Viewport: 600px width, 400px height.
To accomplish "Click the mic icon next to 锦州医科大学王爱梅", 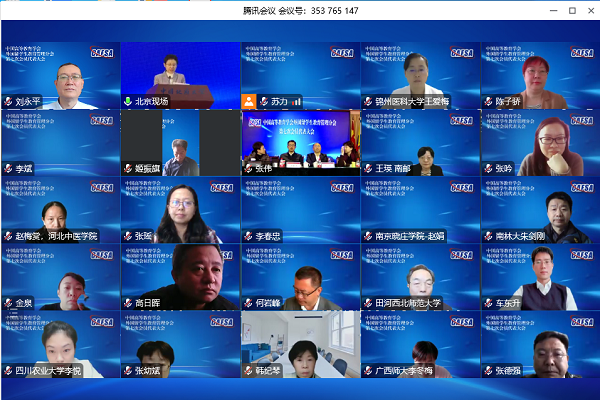I will (x=368, y=101).
